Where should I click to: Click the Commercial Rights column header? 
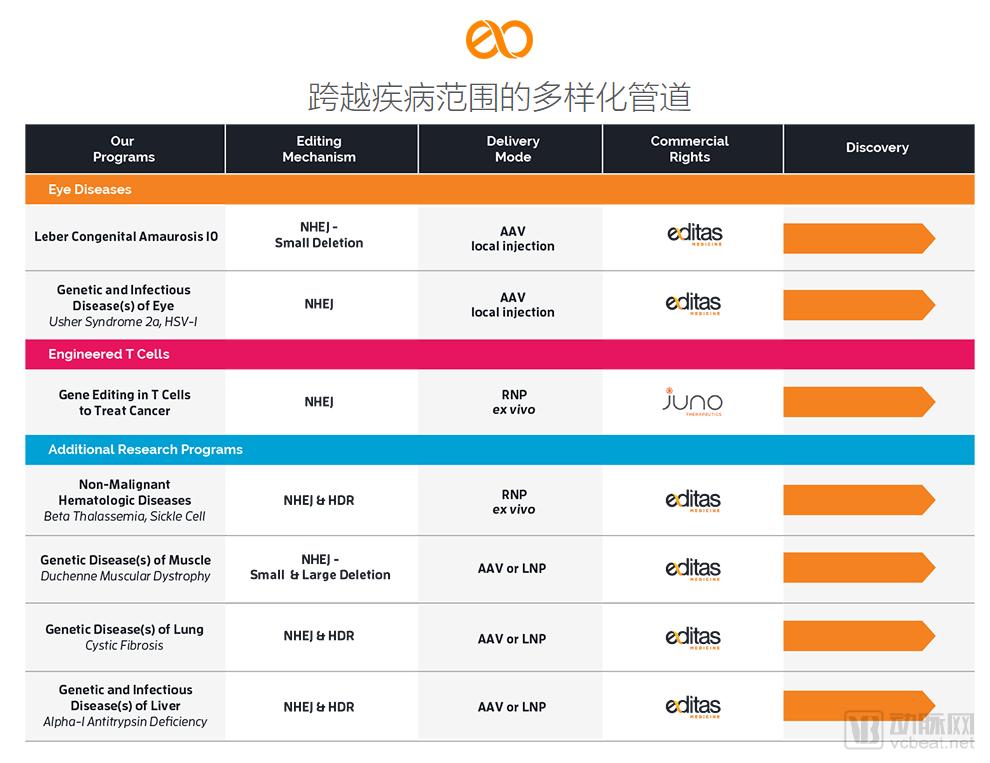[x=690, y=149]
